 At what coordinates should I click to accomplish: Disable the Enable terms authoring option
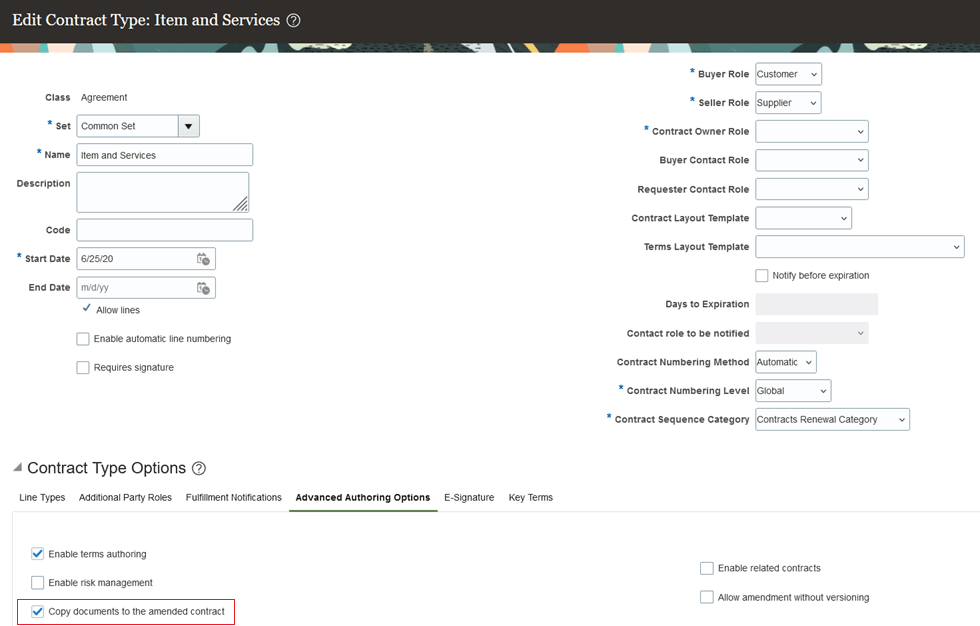tap(37, 553)
